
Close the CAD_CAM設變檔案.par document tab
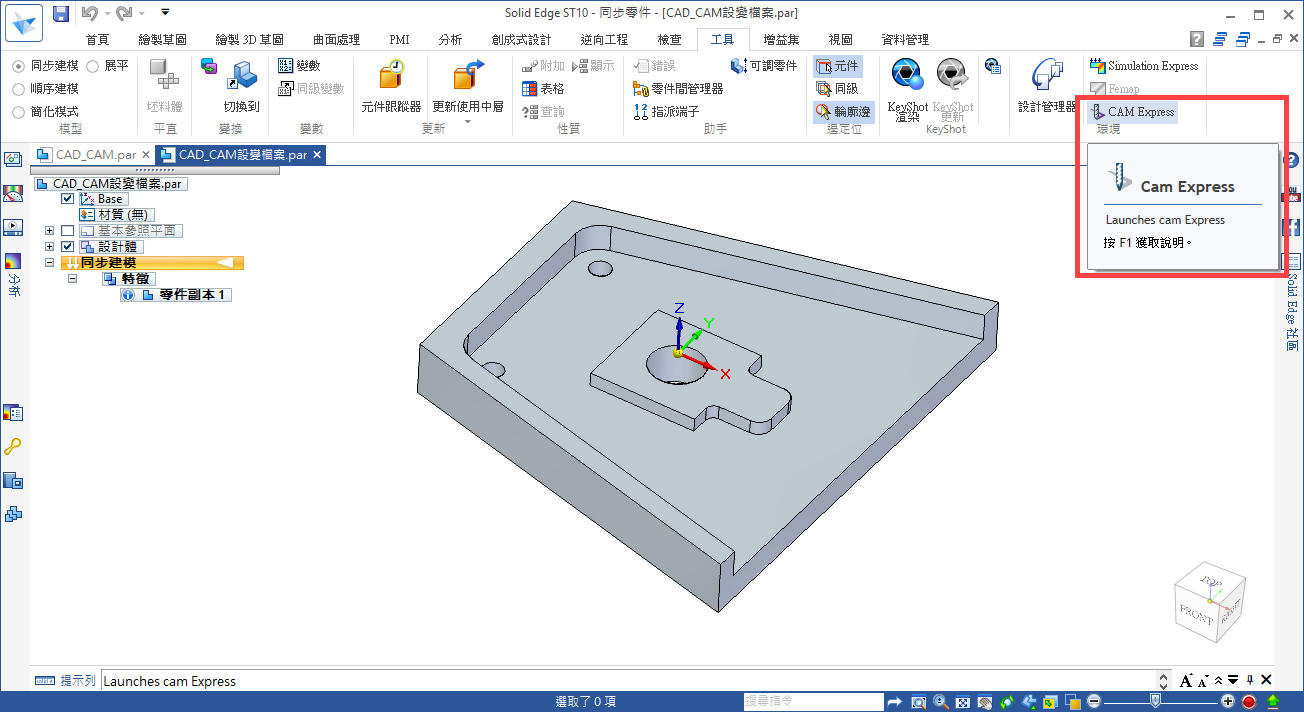(x=317, y=155)
